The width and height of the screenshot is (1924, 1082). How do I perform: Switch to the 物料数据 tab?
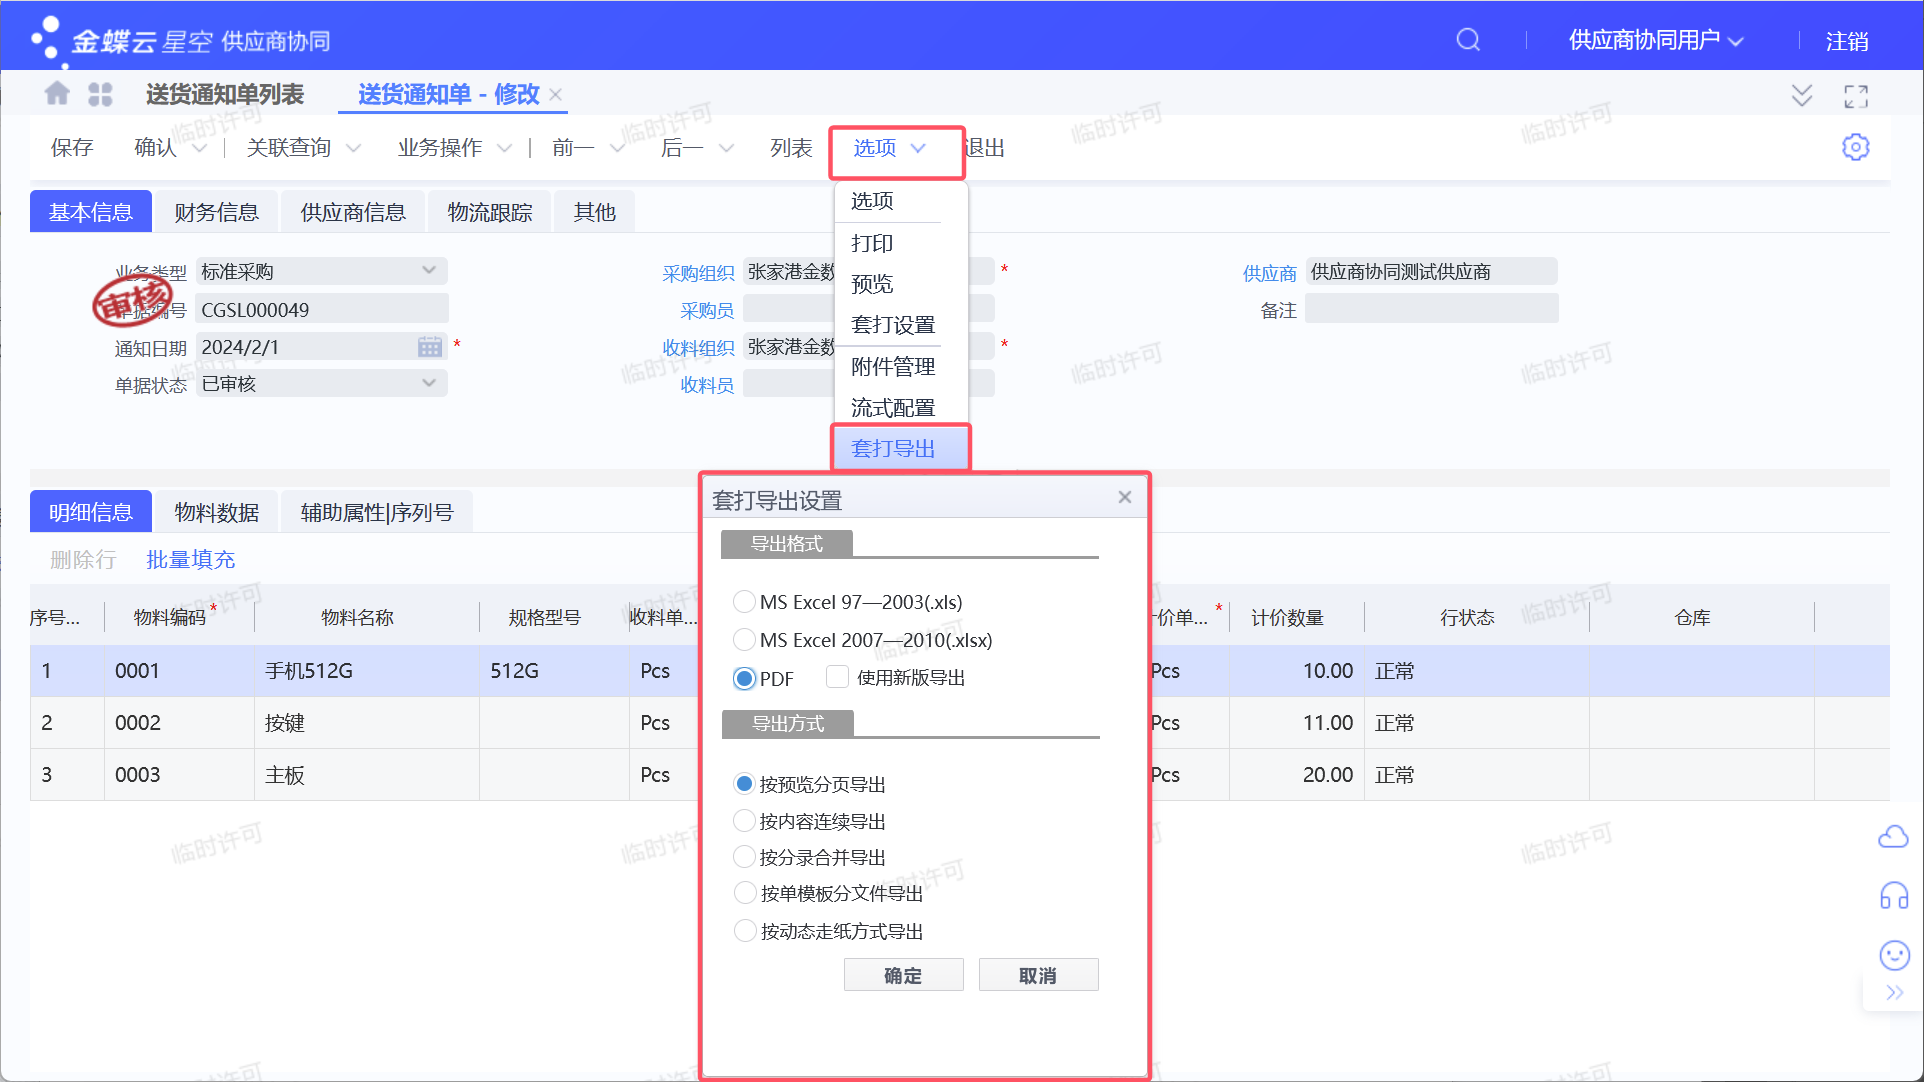pyautogui.click(x=217, y=512)
